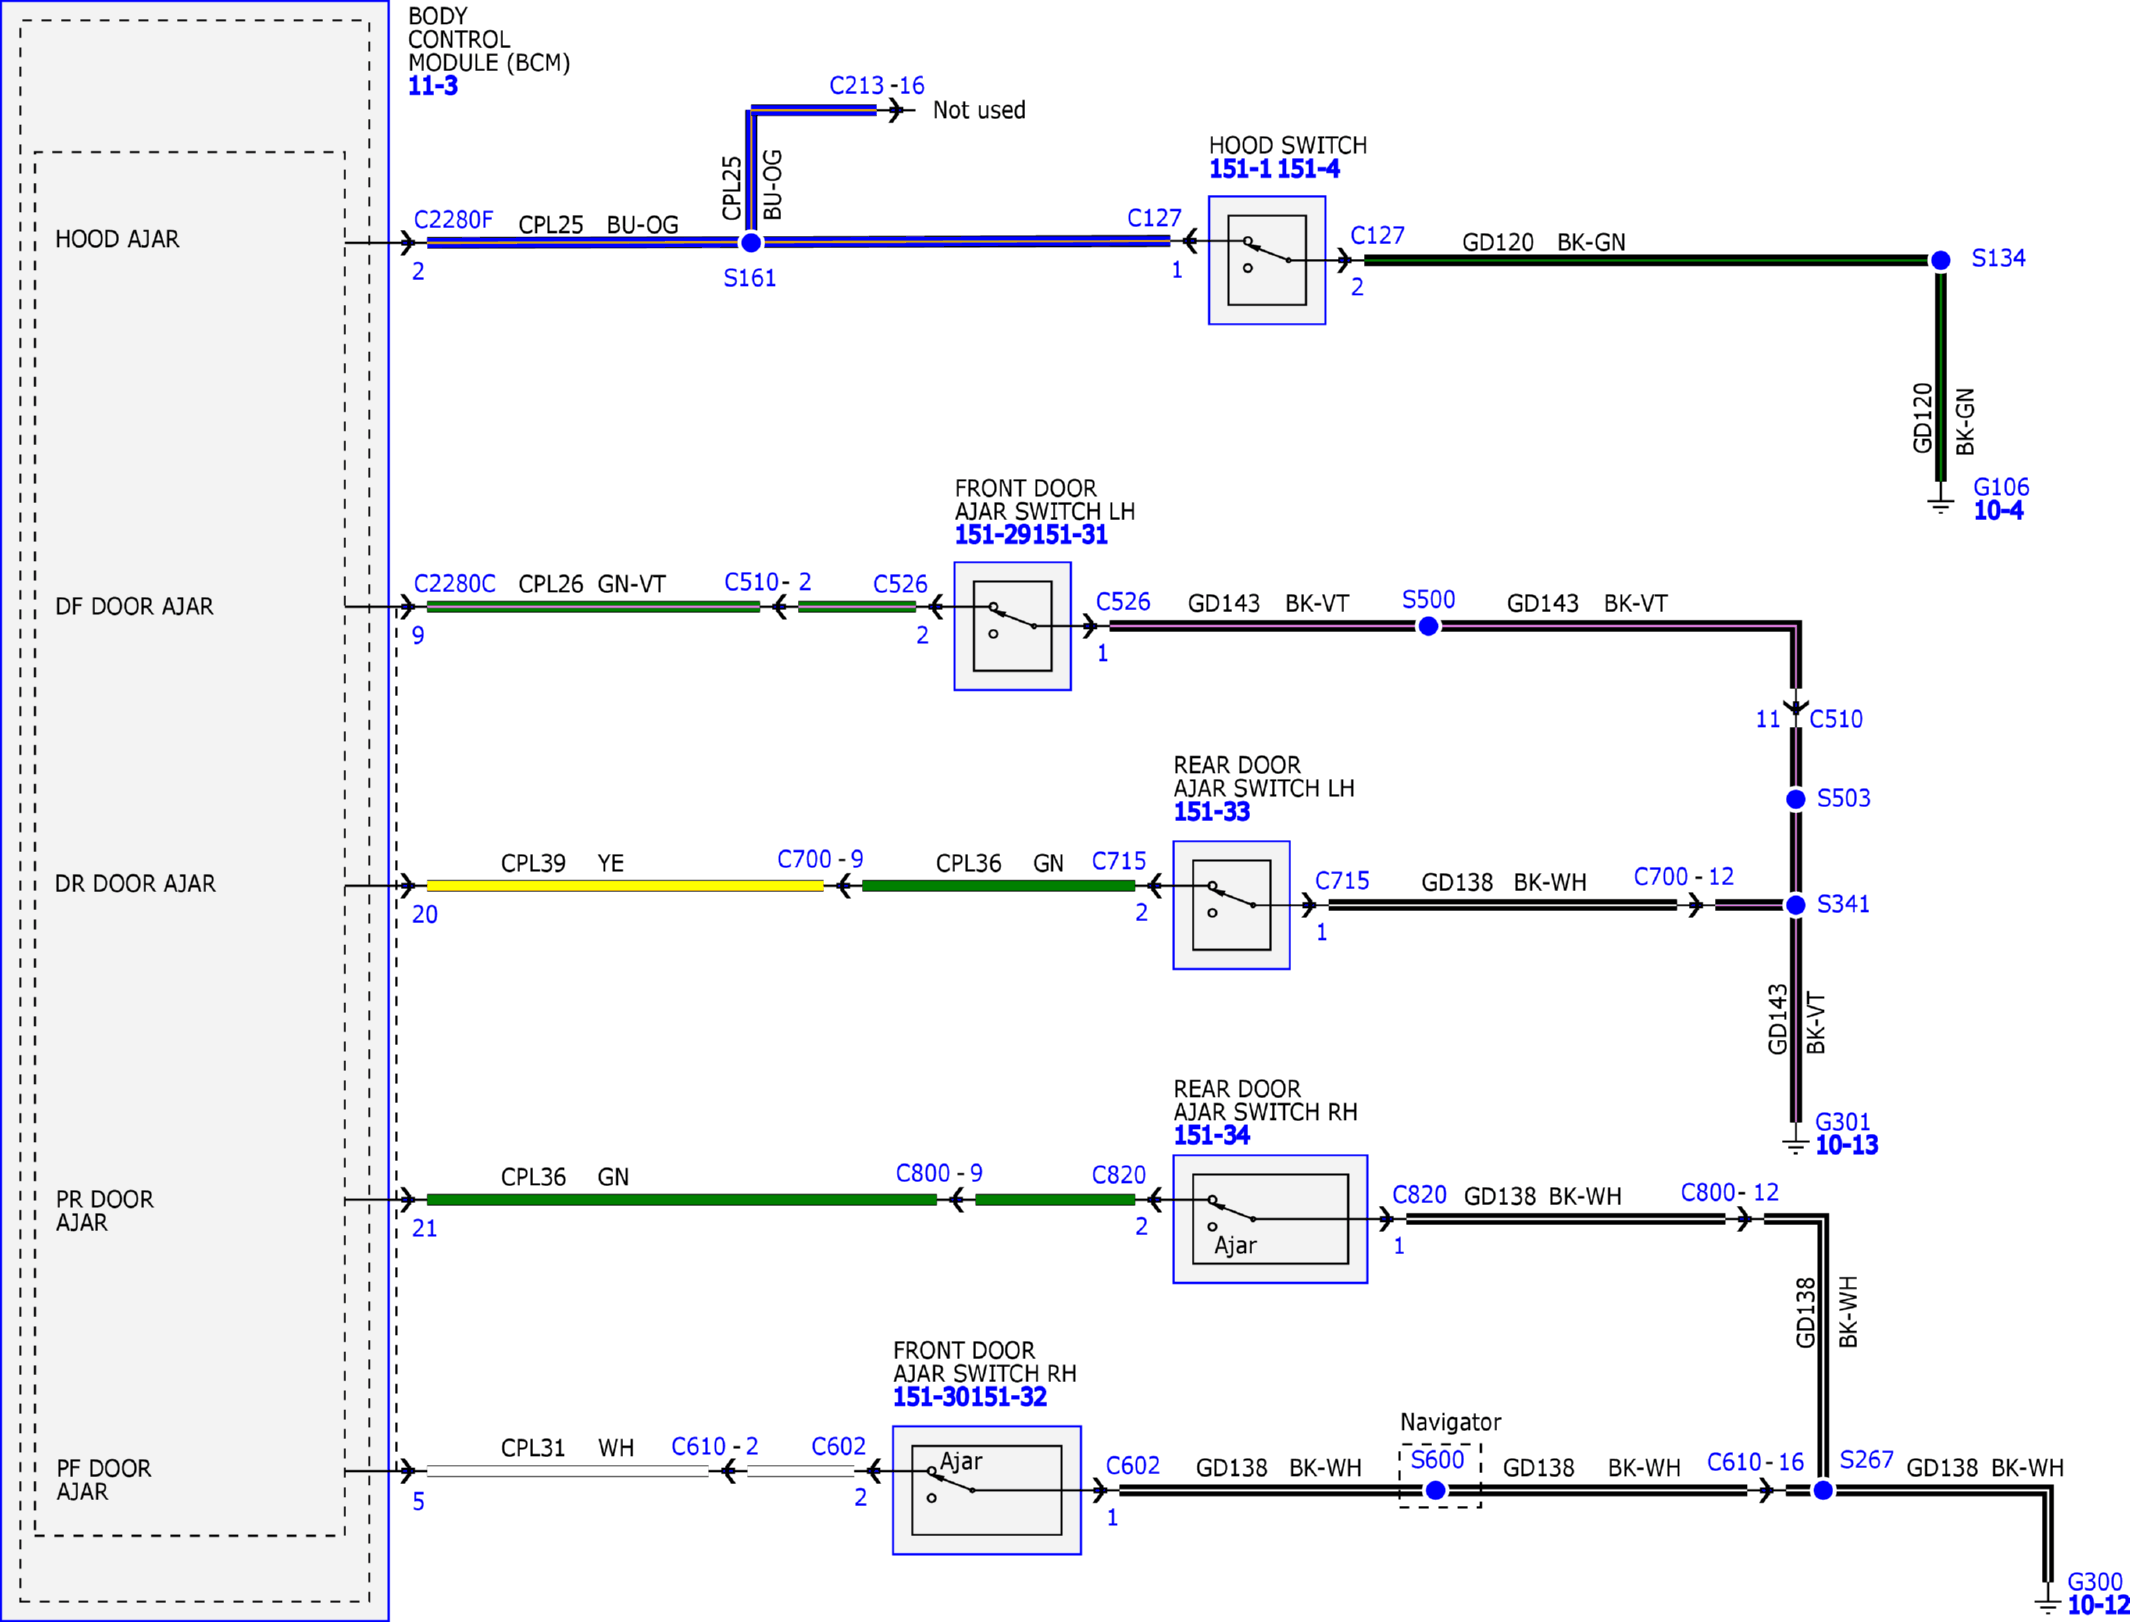Open rear door RH reference 151-34
The image size is (2130, 1622).
[x=1211, y=1135]
